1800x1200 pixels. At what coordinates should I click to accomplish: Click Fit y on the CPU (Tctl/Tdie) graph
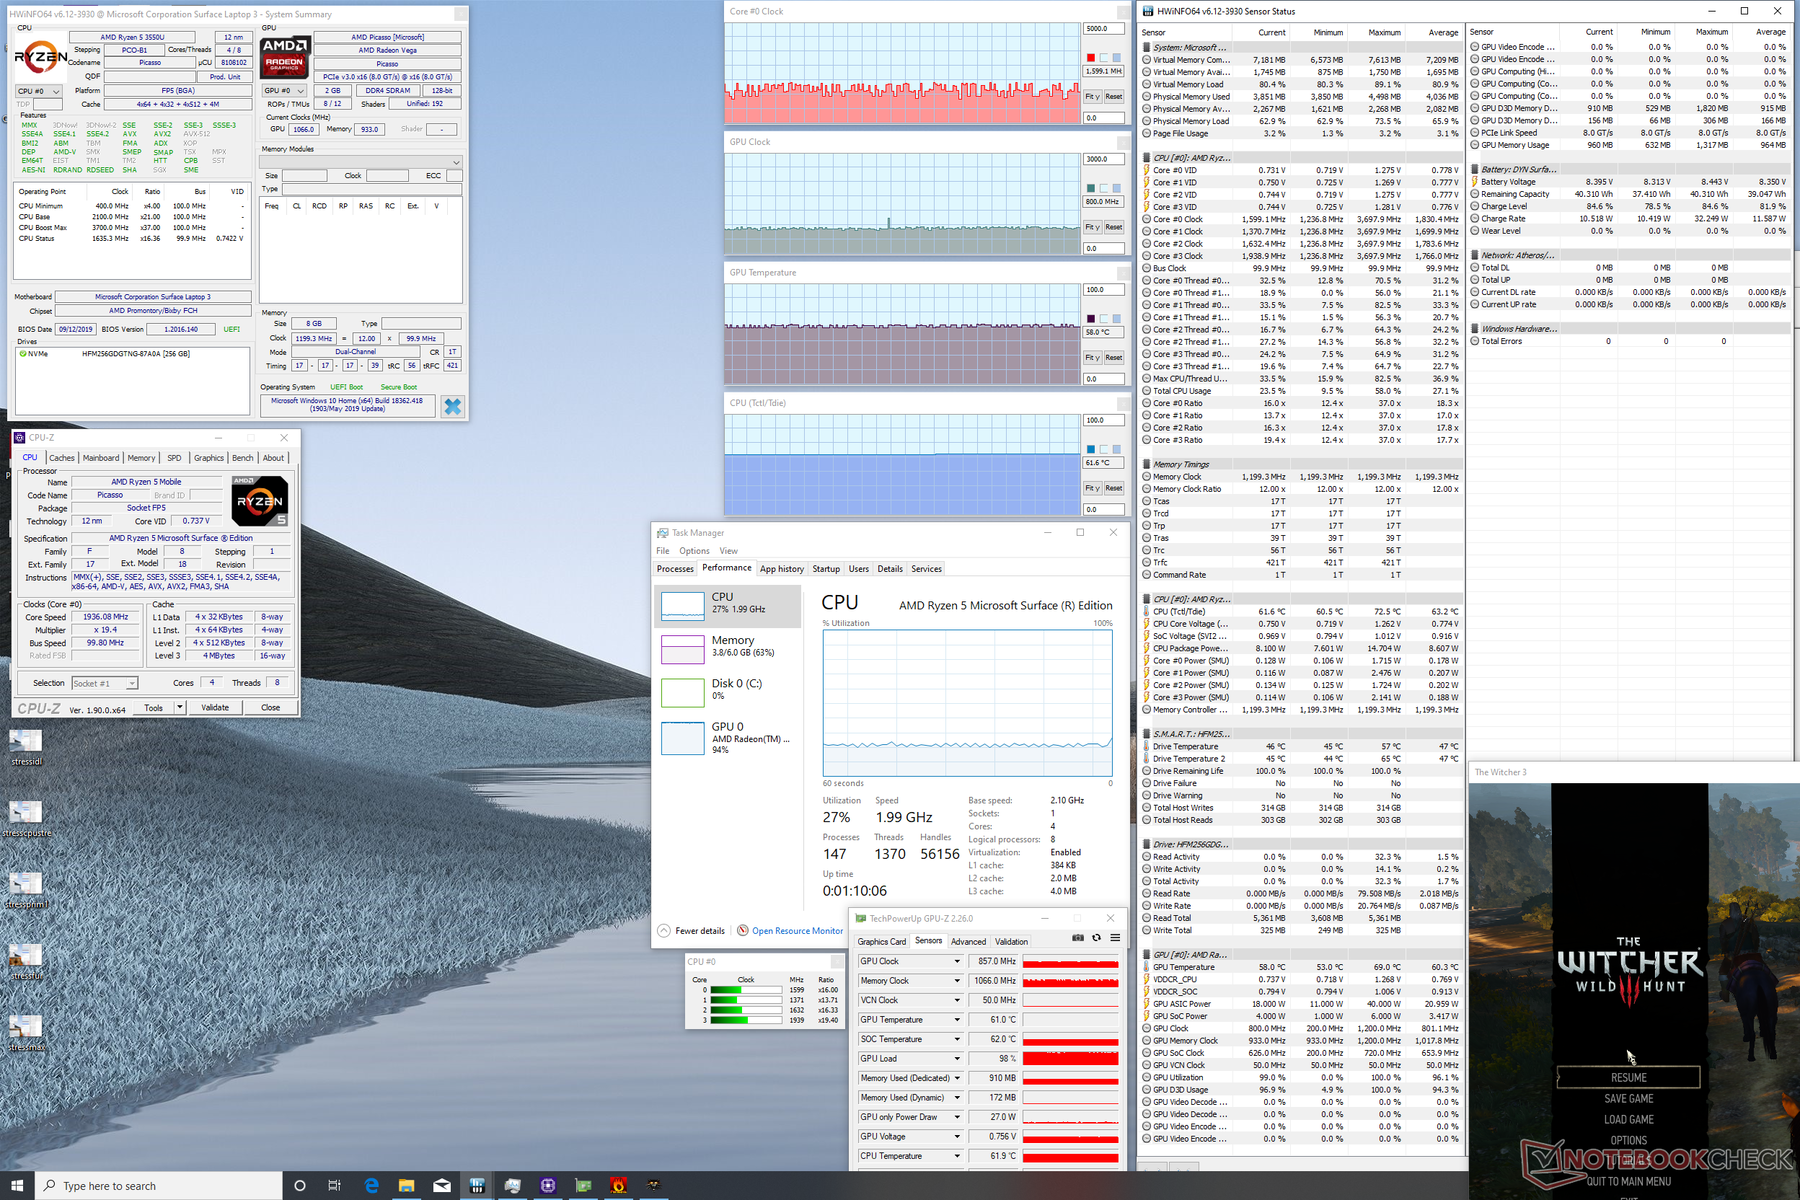(1093, 488)
